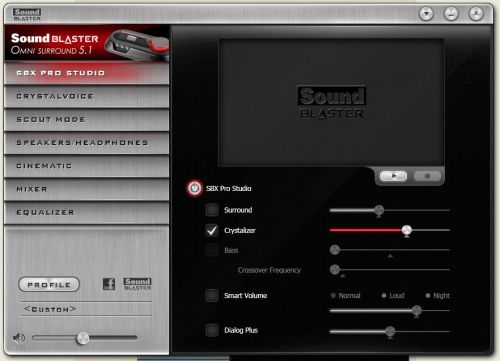Enable the Surround checkbox
This screenshot has height=361, width=500.
(212, 210)
